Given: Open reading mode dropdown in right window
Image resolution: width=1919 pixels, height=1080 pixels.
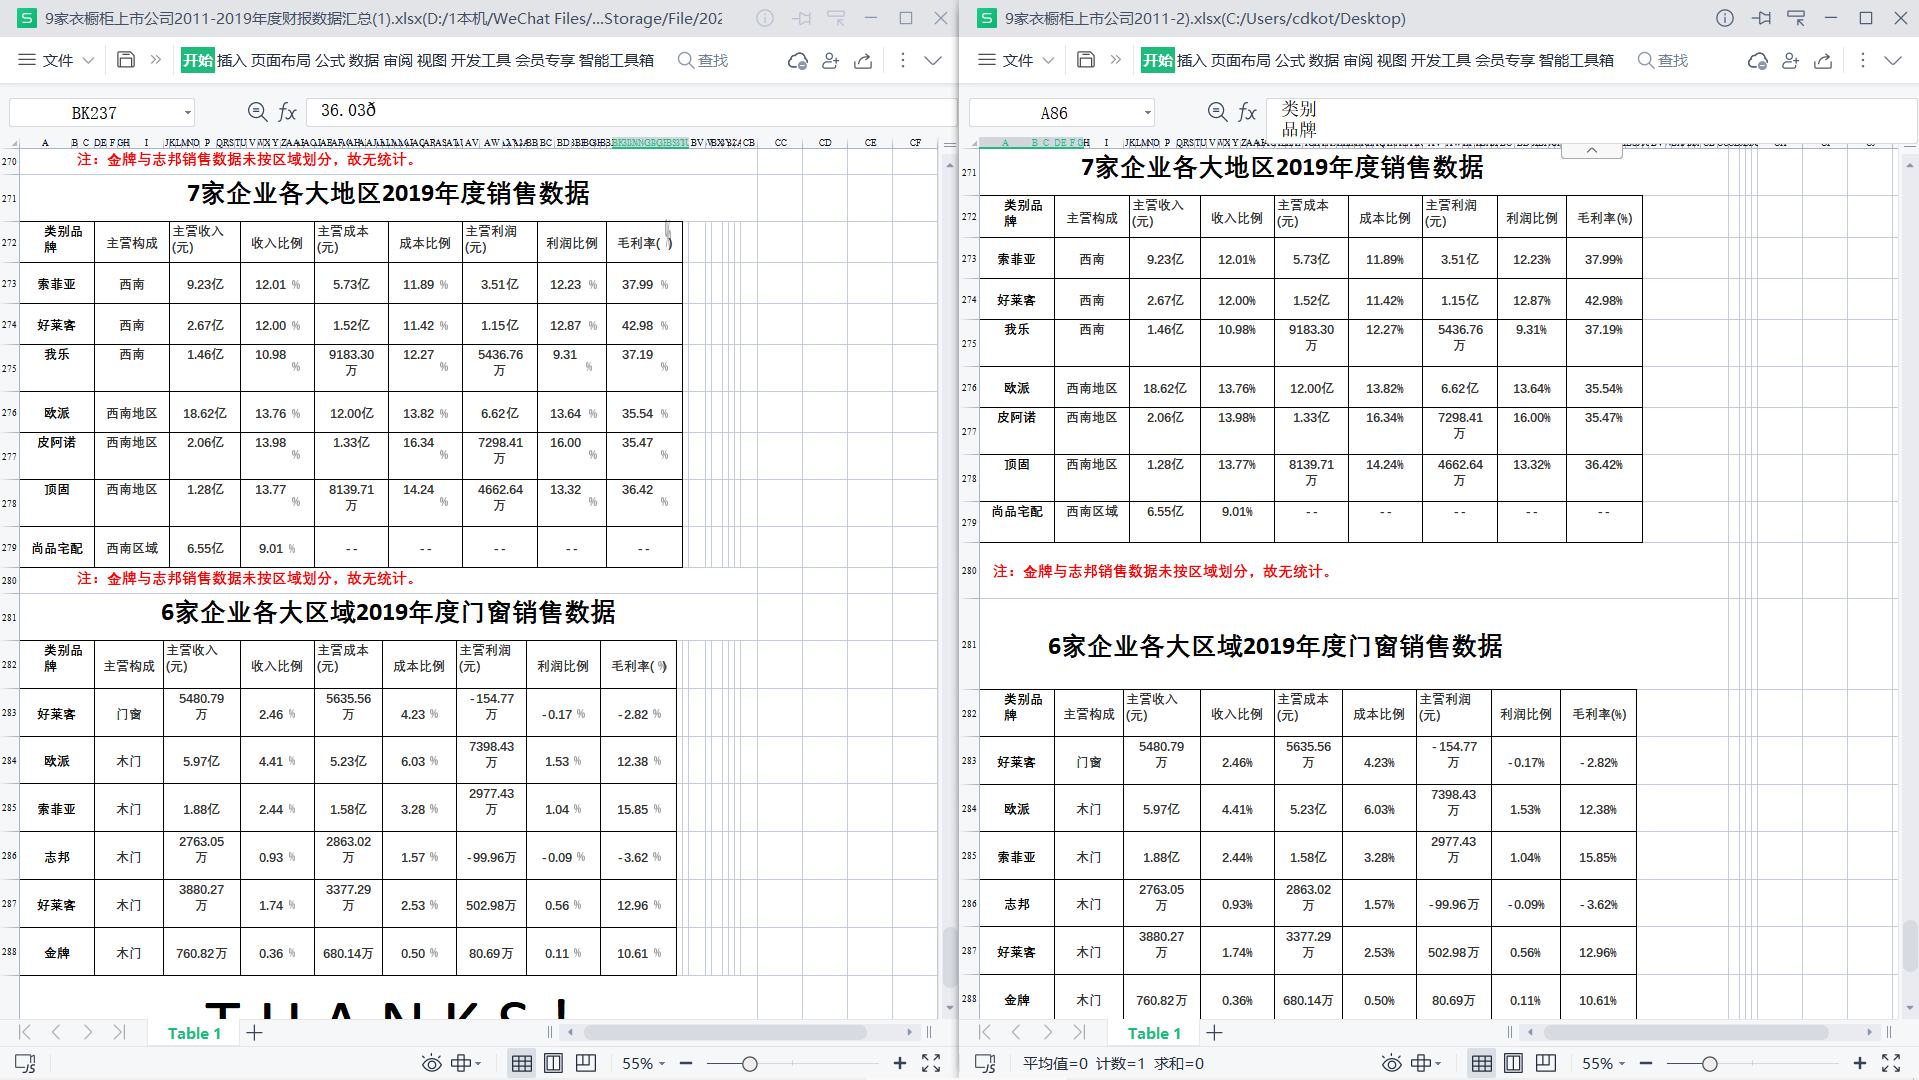Looking at the screenshot, I should (1426, 1063).
